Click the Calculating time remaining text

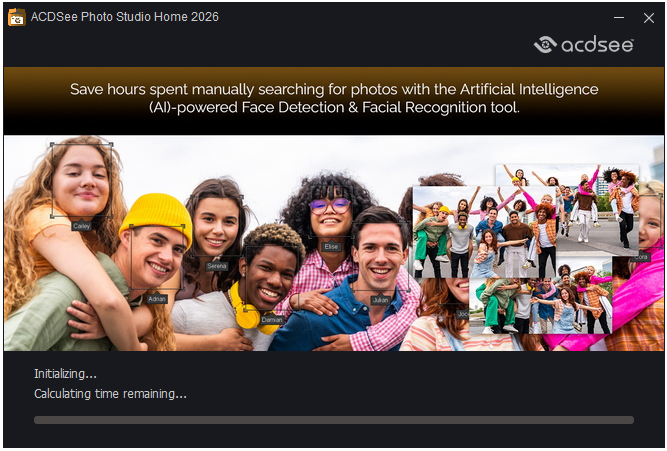click(110, 394)
